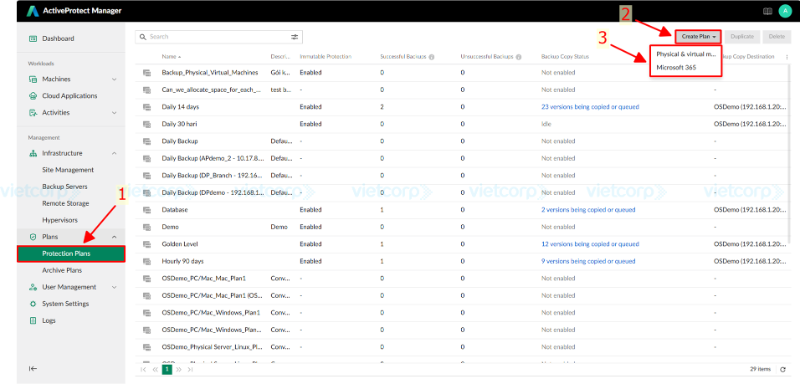800x384 pixels.
Task: Click the magnifier search icon
Action: pyautogui.click(x=143, y=37)
